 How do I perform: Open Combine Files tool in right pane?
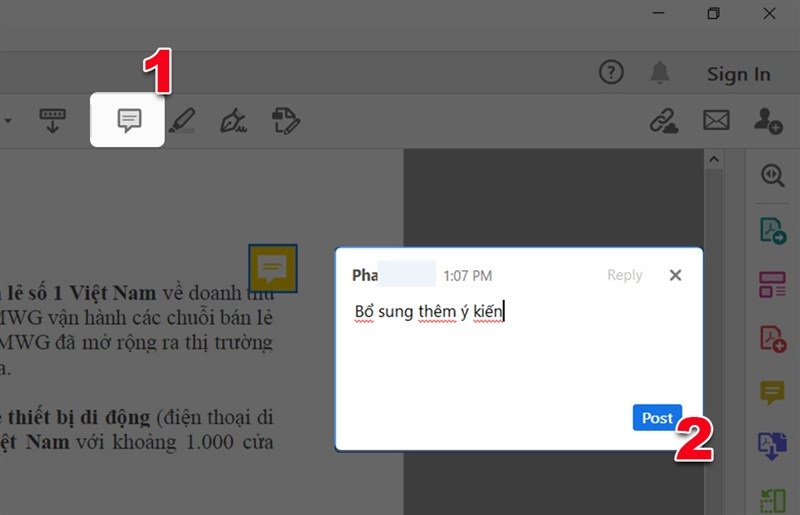tap(772, 446)
